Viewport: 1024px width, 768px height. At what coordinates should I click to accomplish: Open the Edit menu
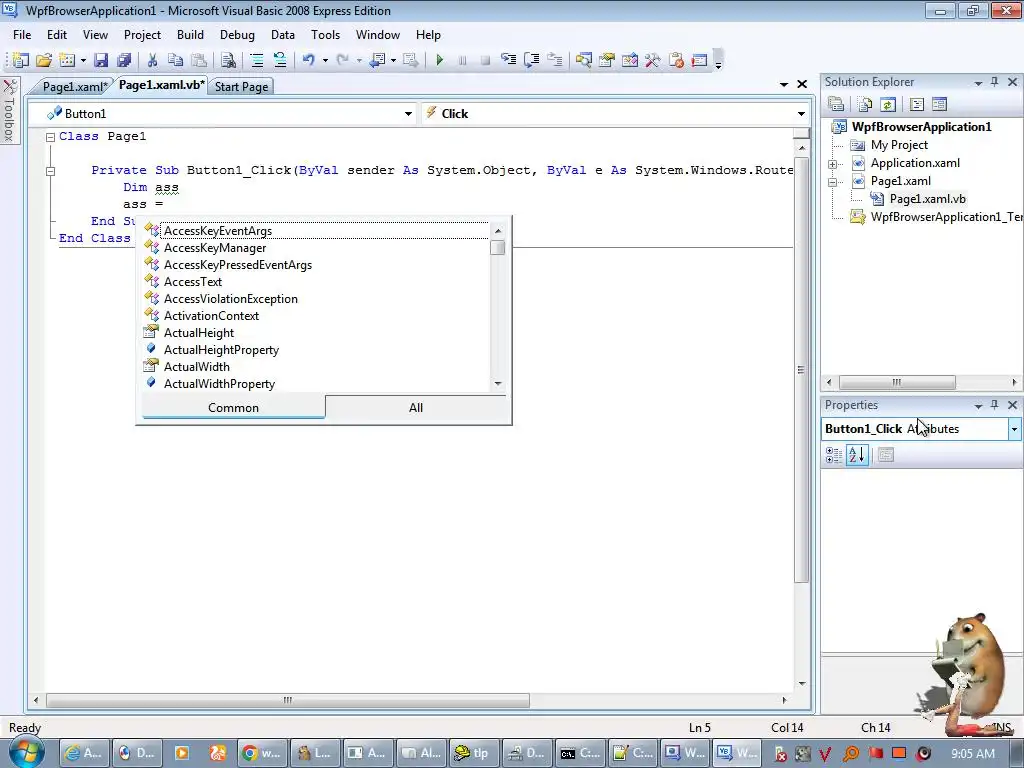pos(57,35)
